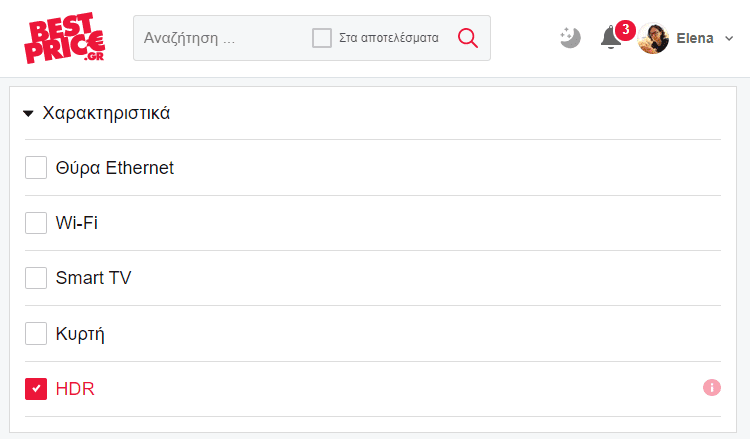Image resolution: width=750 pixels, height=439 pixels.
Task: Click into the Αναζήτηση search field
Action: 222,38
